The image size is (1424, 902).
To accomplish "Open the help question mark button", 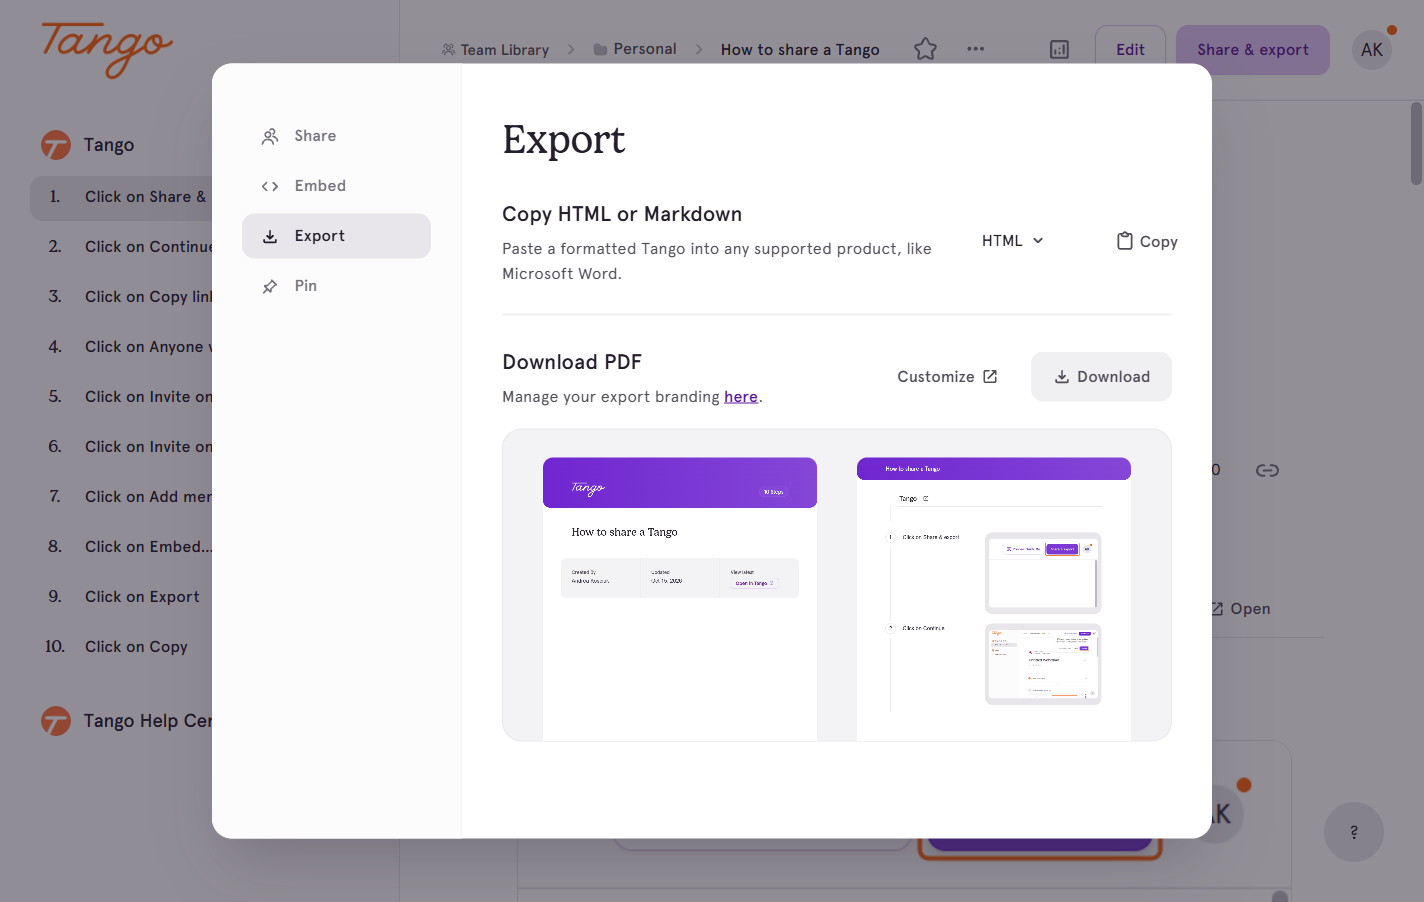I will (1353, 832).
